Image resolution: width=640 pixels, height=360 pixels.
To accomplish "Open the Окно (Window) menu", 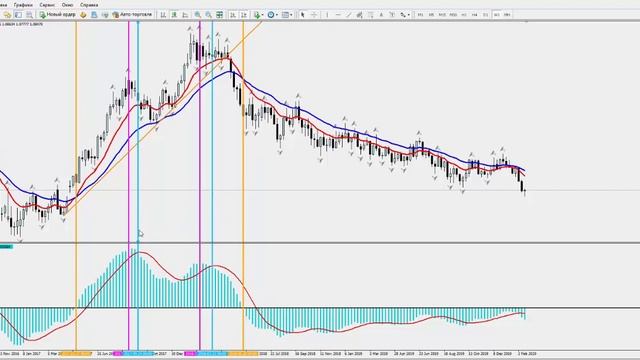I will click(x=67, y=5).
